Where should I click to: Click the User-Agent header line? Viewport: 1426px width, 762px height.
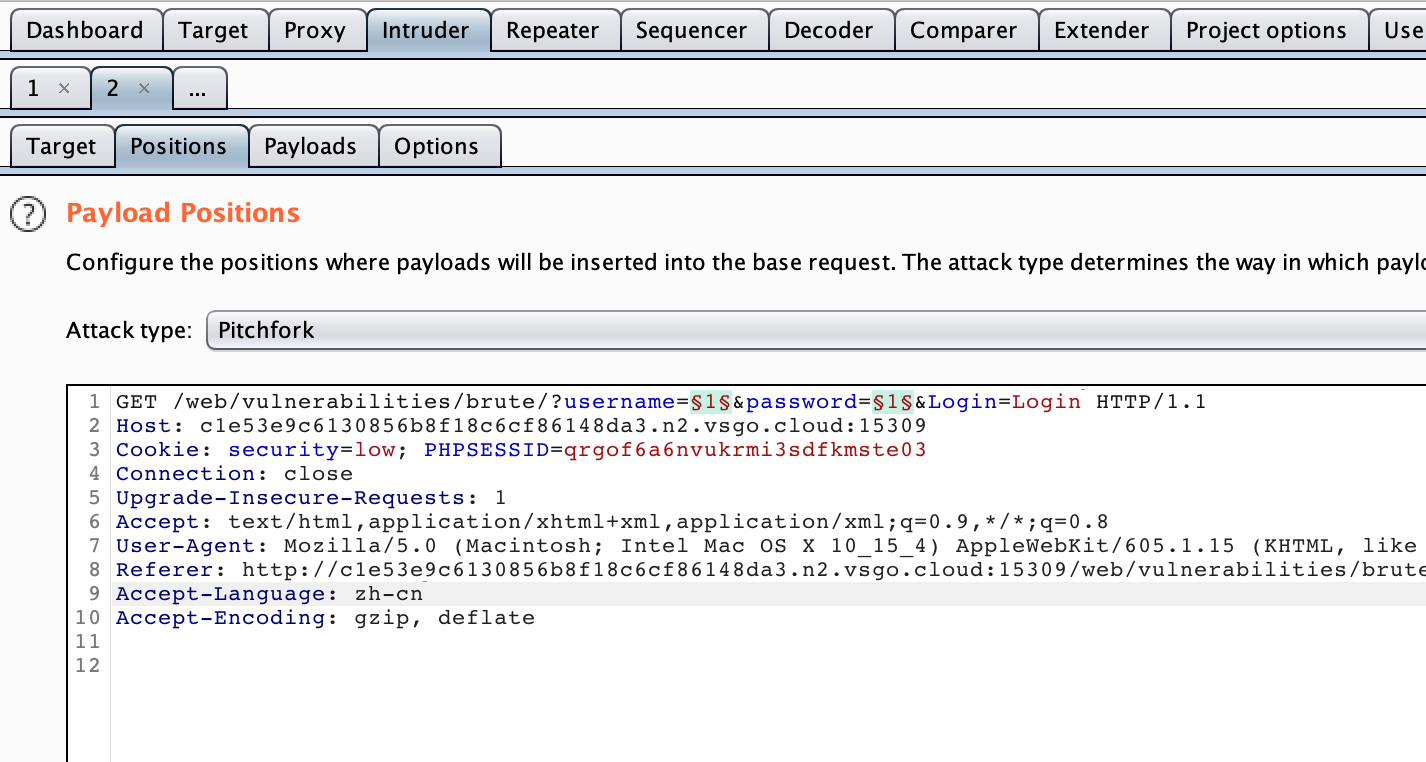click(770, 546)
